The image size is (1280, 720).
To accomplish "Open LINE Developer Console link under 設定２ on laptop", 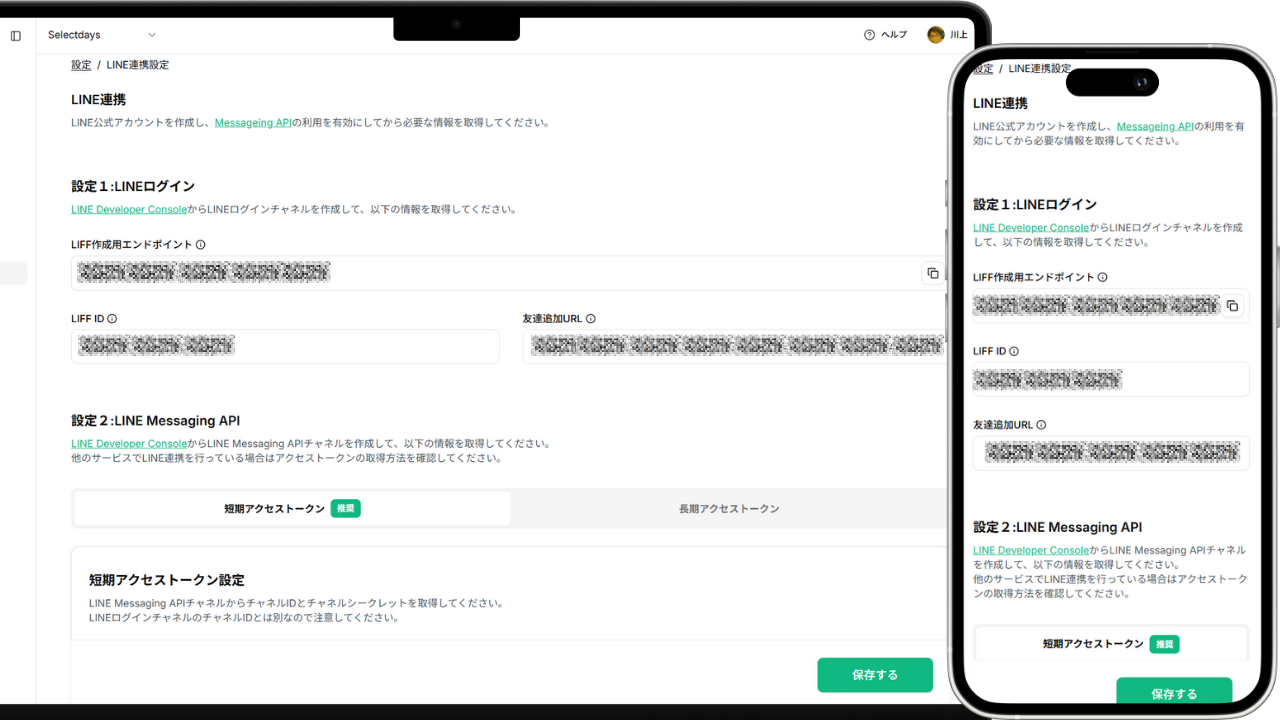I will [x=129, y=444].
